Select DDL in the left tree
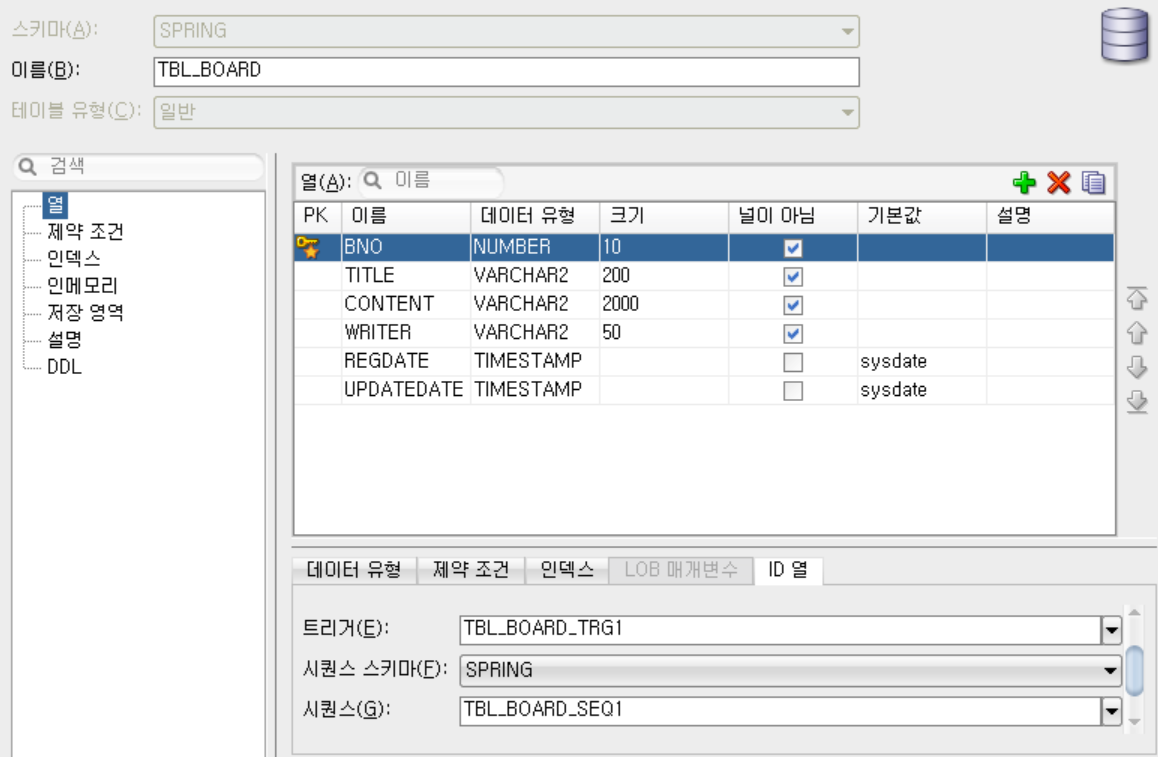The height and width of the screenshot is (757, 1158). 64,366
